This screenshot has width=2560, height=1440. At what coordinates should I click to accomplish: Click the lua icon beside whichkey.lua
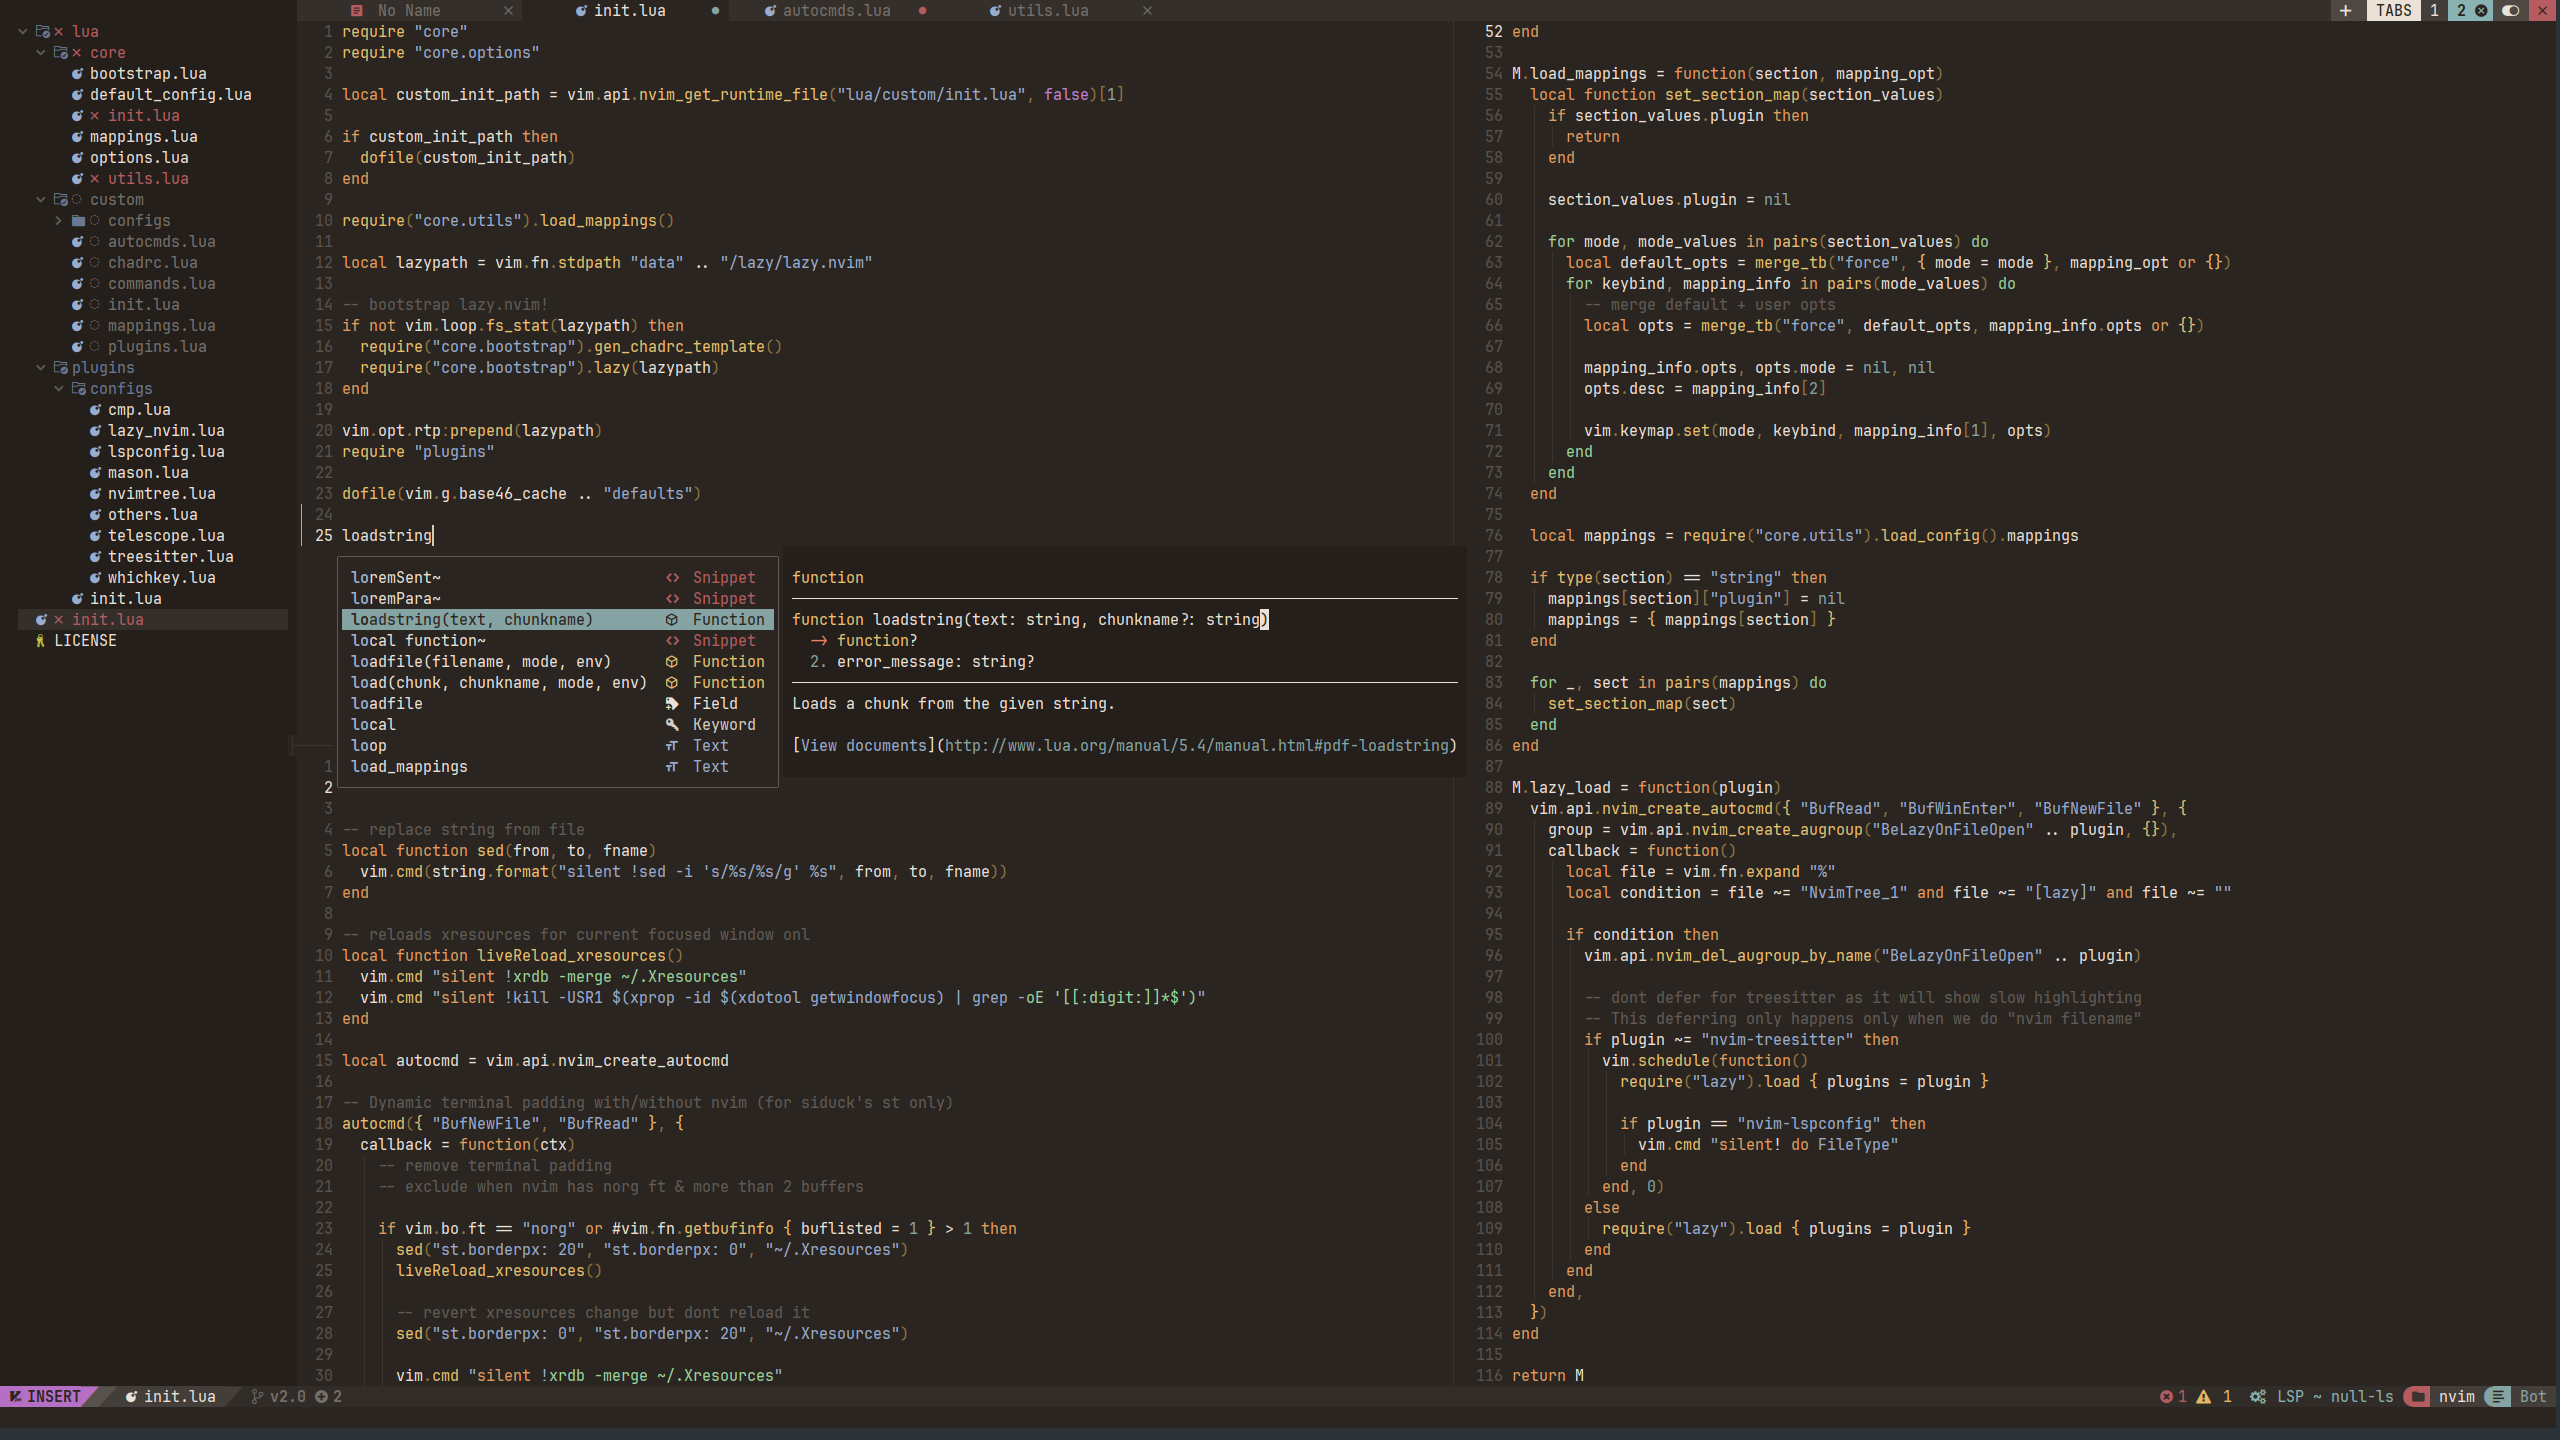point(95,577)
